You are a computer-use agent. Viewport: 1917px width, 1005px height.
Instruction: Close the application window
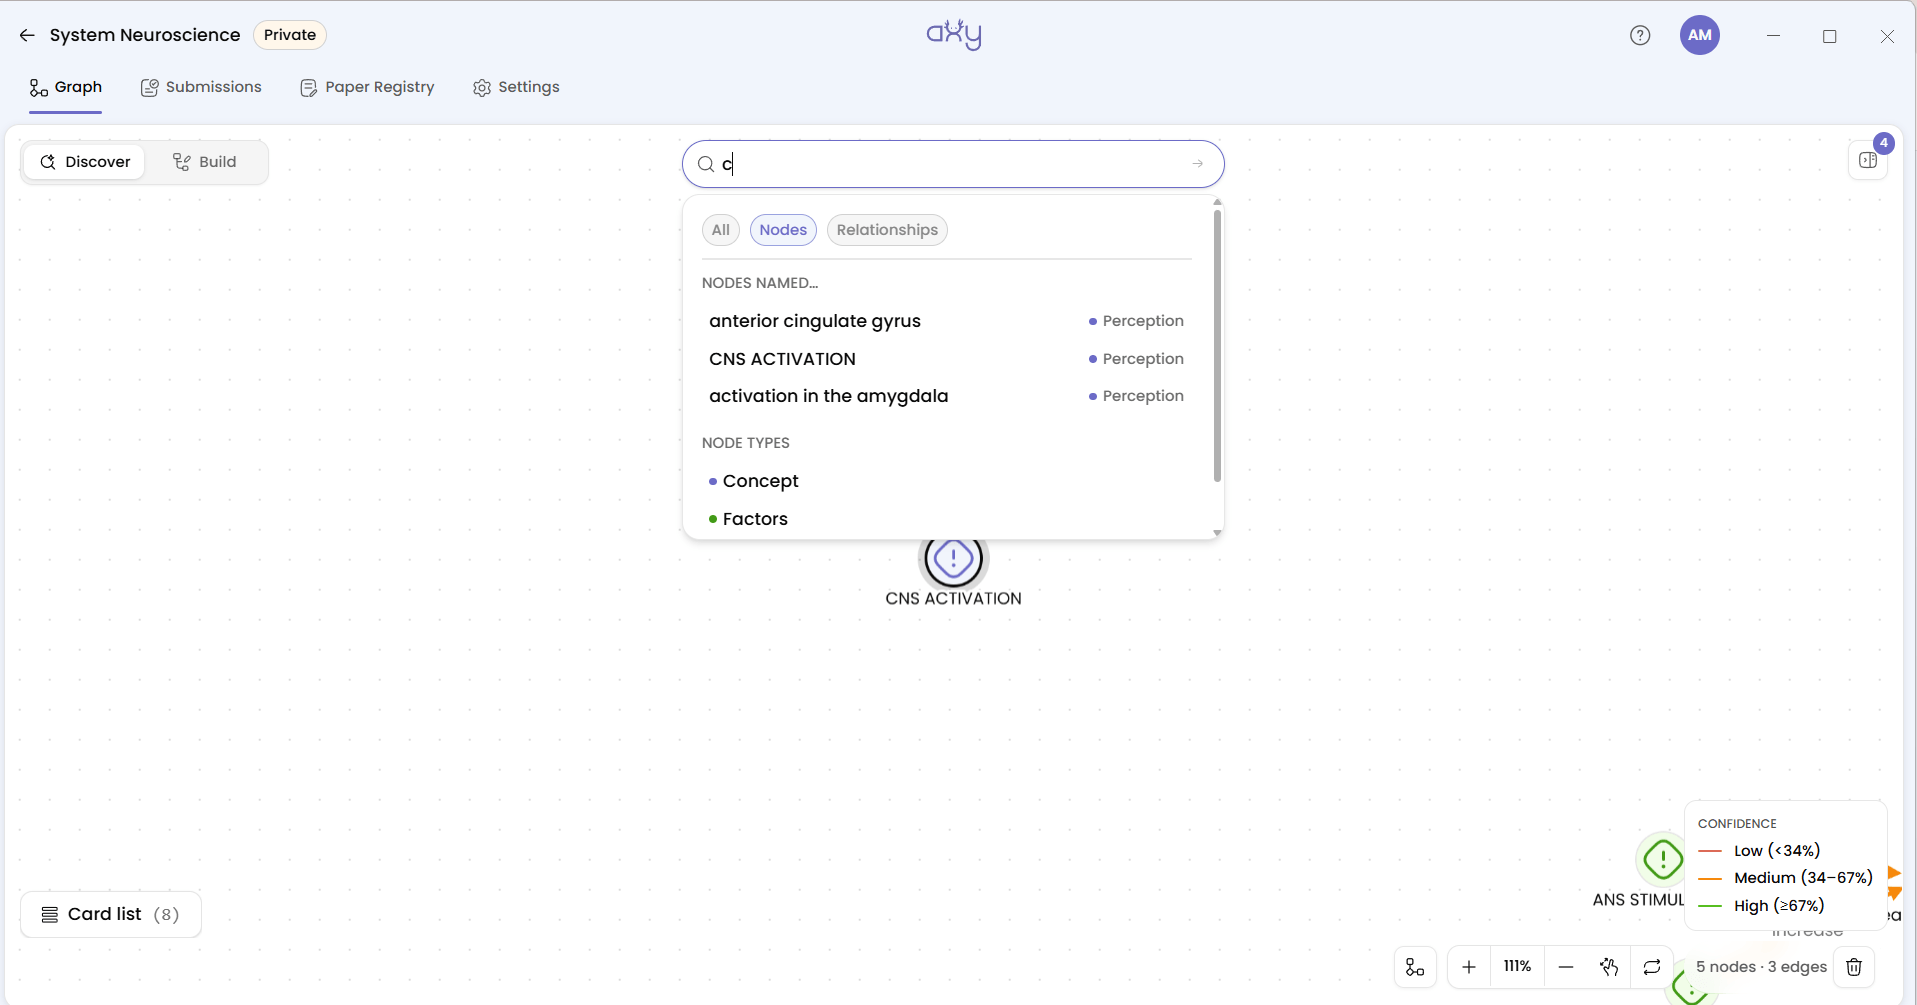[1887, 36]
